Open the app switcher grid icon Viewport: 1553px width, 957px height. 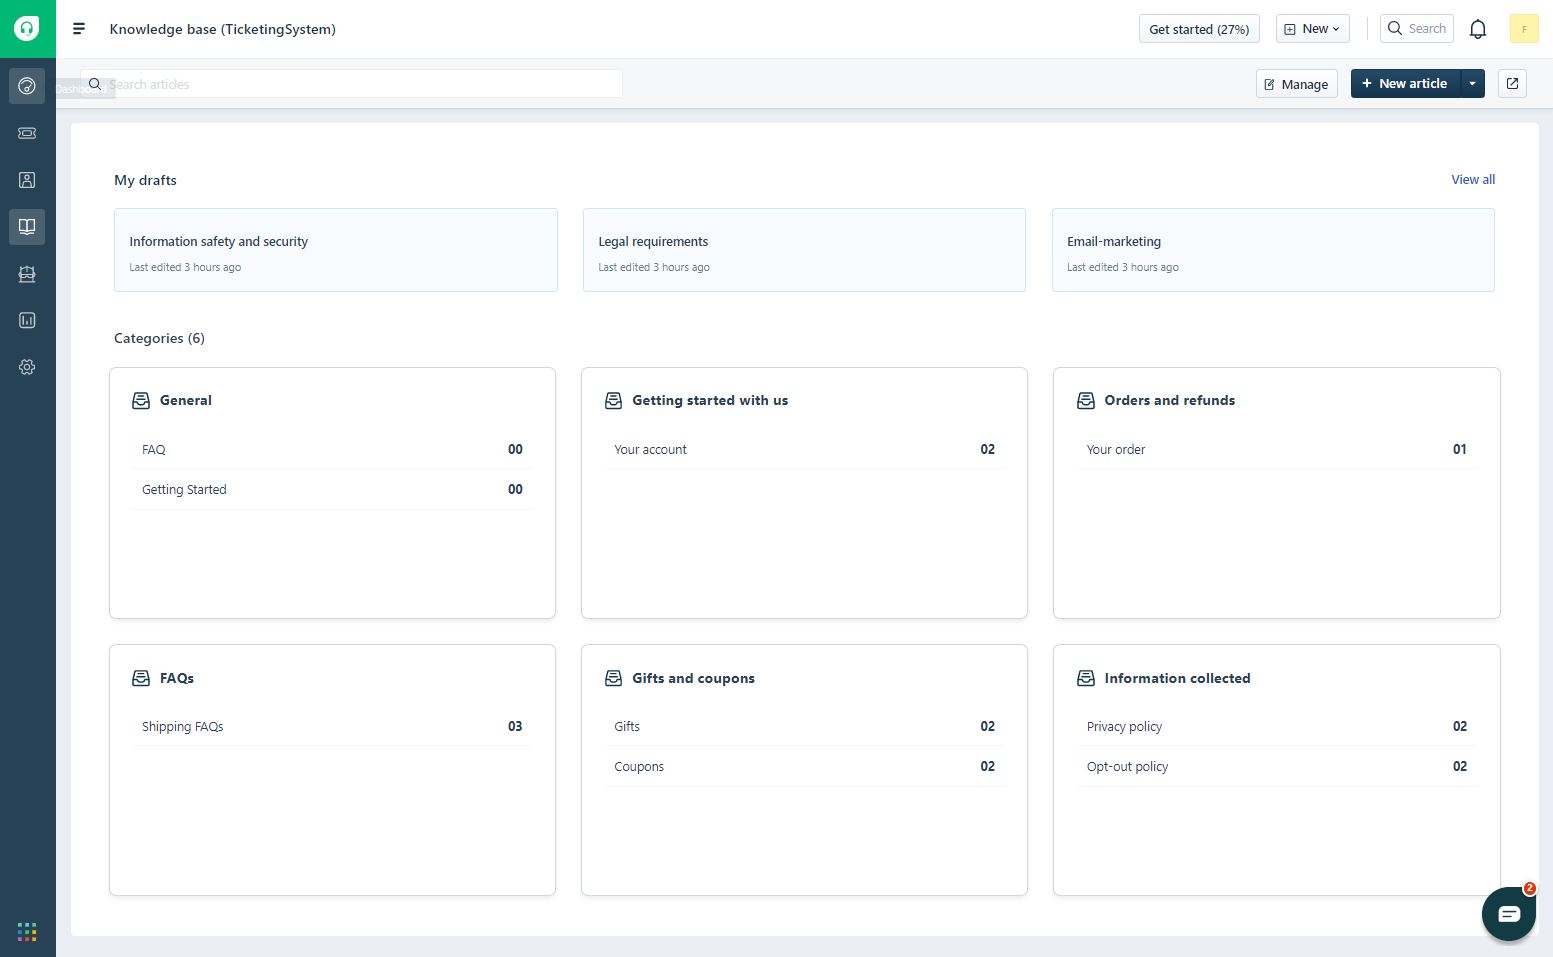[x=27, y=932]
